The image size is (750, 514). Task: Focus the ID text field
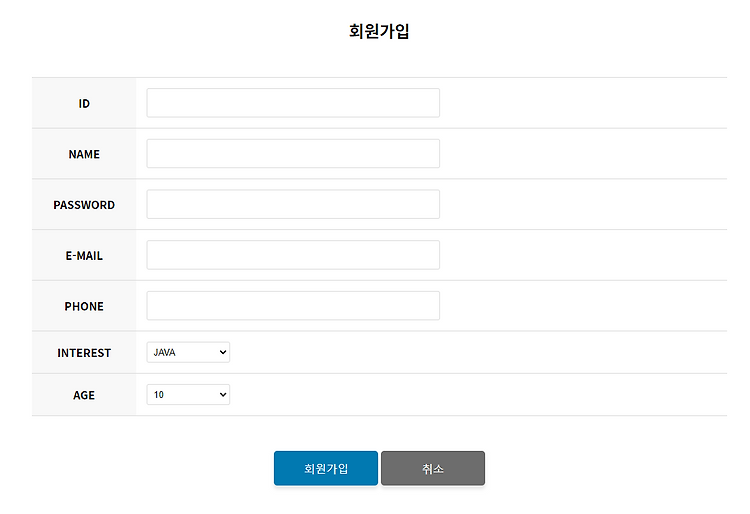(293, 103)
